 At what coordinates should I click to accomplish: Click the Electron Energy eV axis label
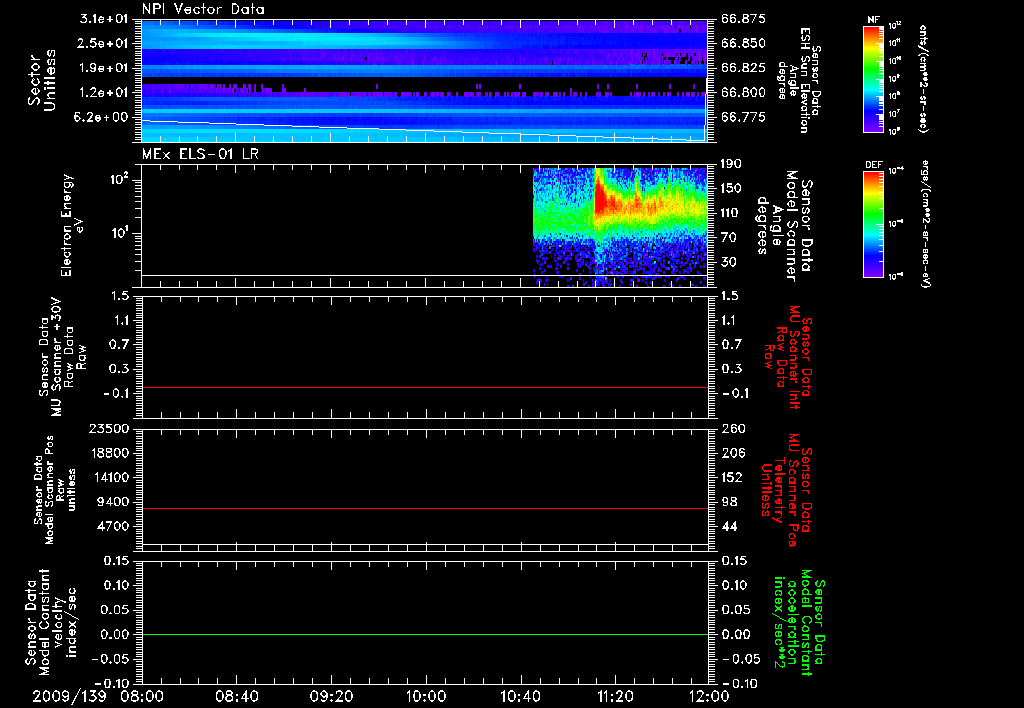pyautogui.click(x=72, y=225)
